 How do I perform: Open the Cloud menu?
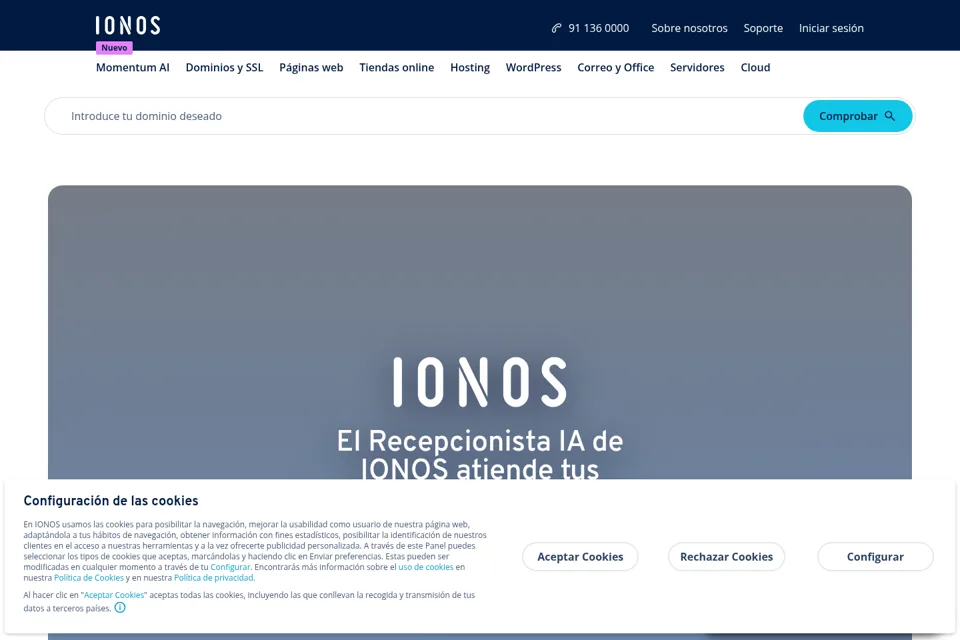tap(756, 67)
